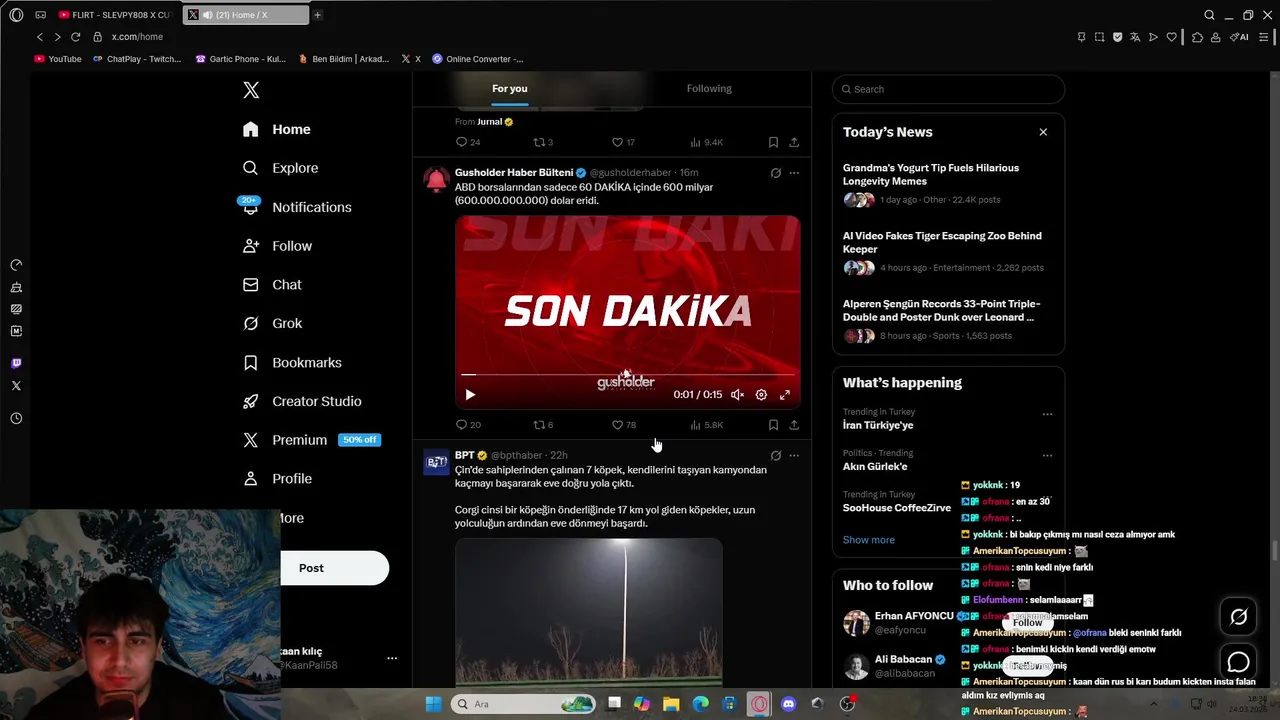Open account menu next to kaan kılıç
This screenshot has width=1280, height=720.
point(392,658)
